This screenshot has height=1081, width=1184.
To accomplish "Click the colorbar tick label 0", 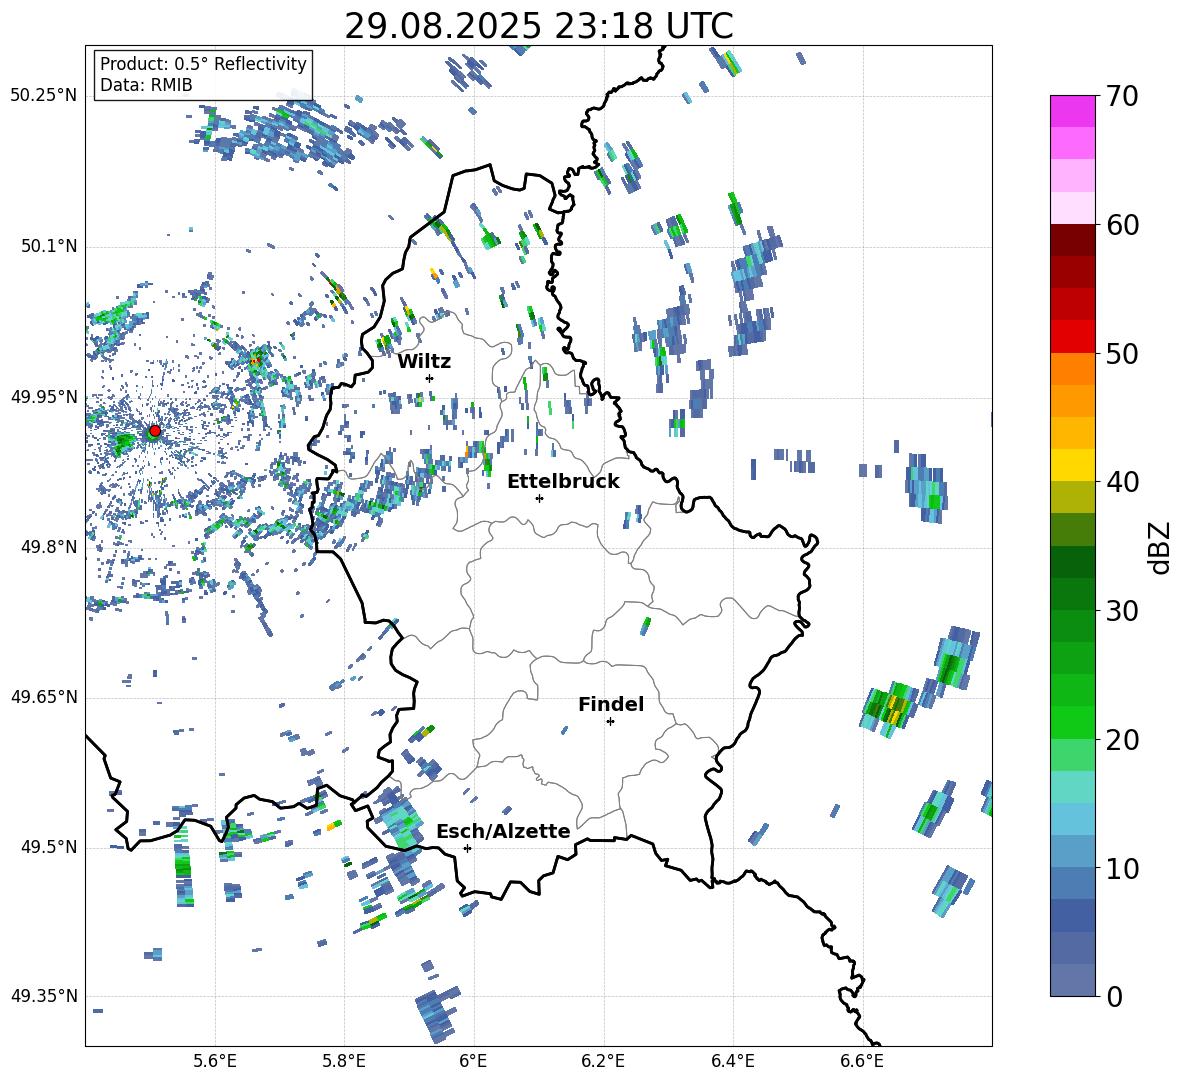I will (x=1114, y=996).
